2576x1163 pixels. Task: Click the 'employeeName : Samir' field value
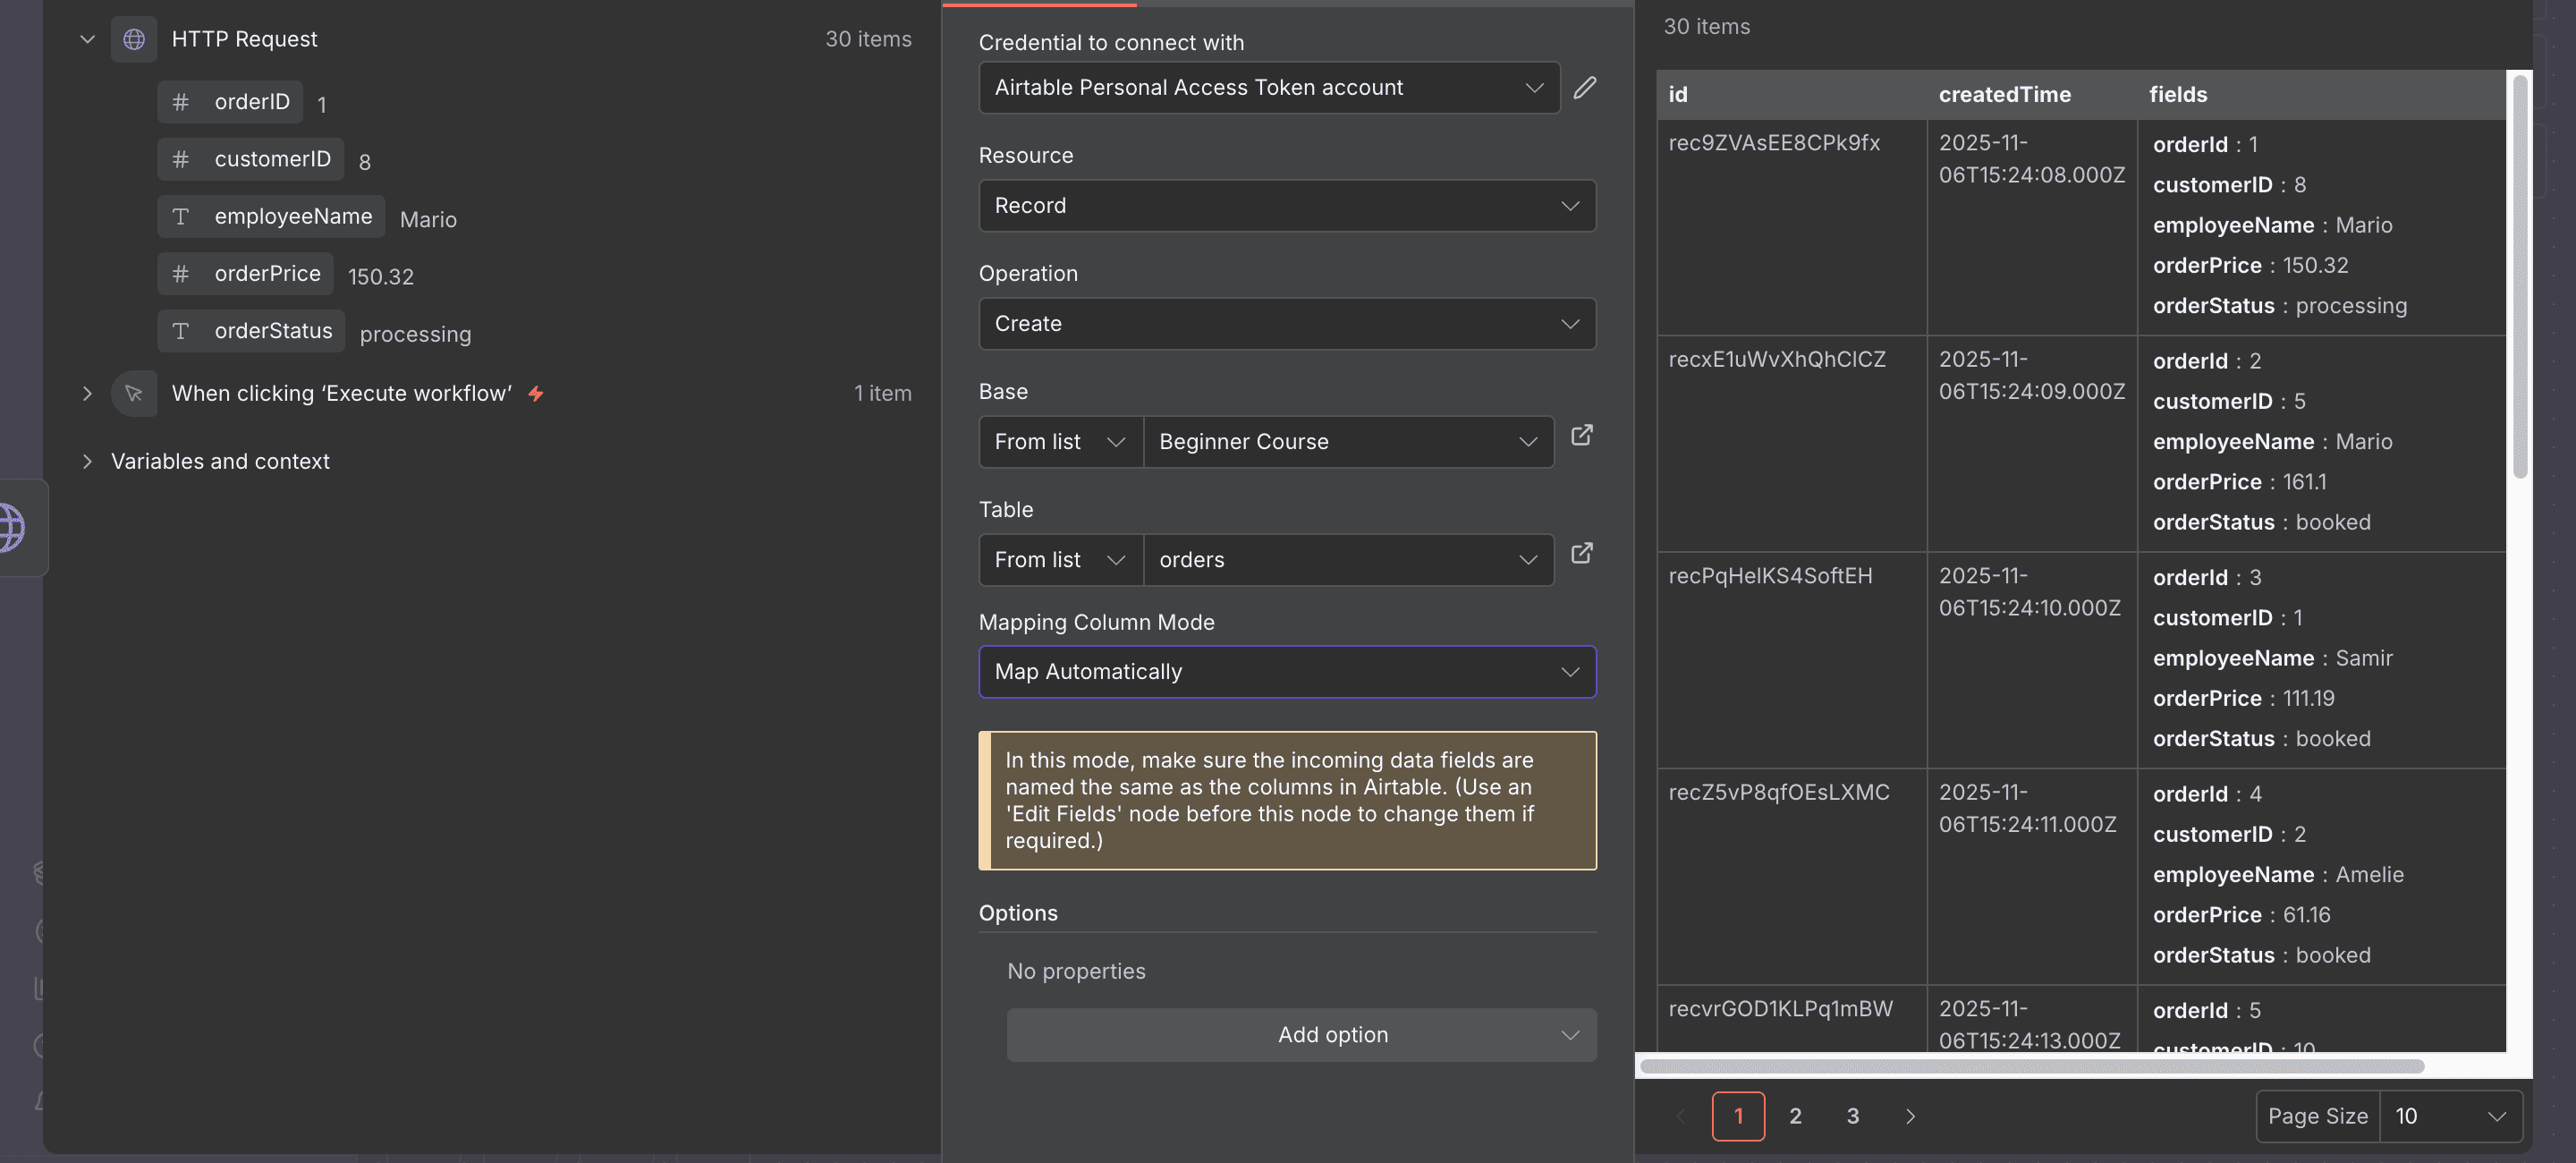tap(2272, 658)
